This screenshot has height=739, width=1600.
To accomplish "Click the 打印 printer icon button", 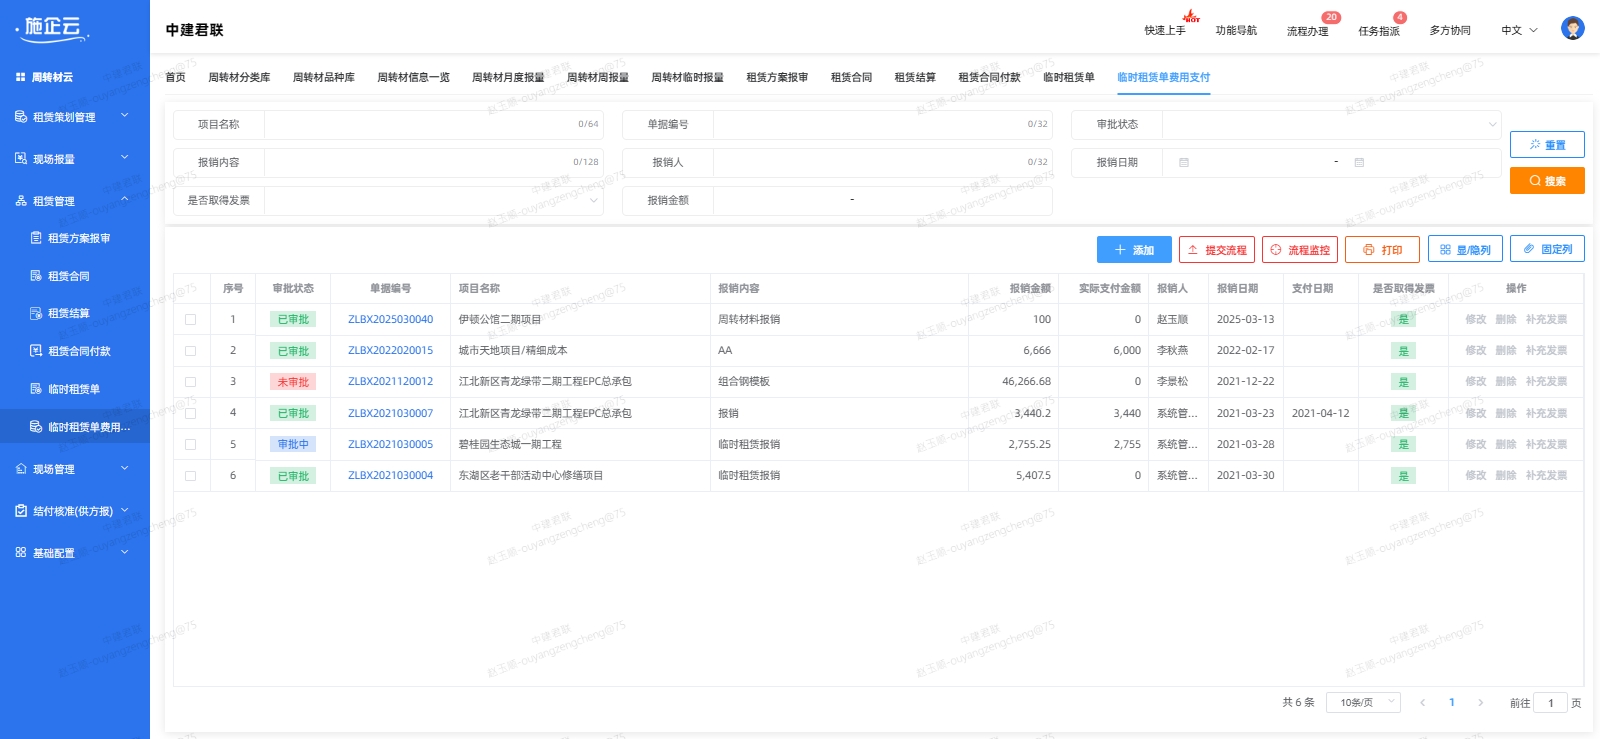I will coord(1382,250).
